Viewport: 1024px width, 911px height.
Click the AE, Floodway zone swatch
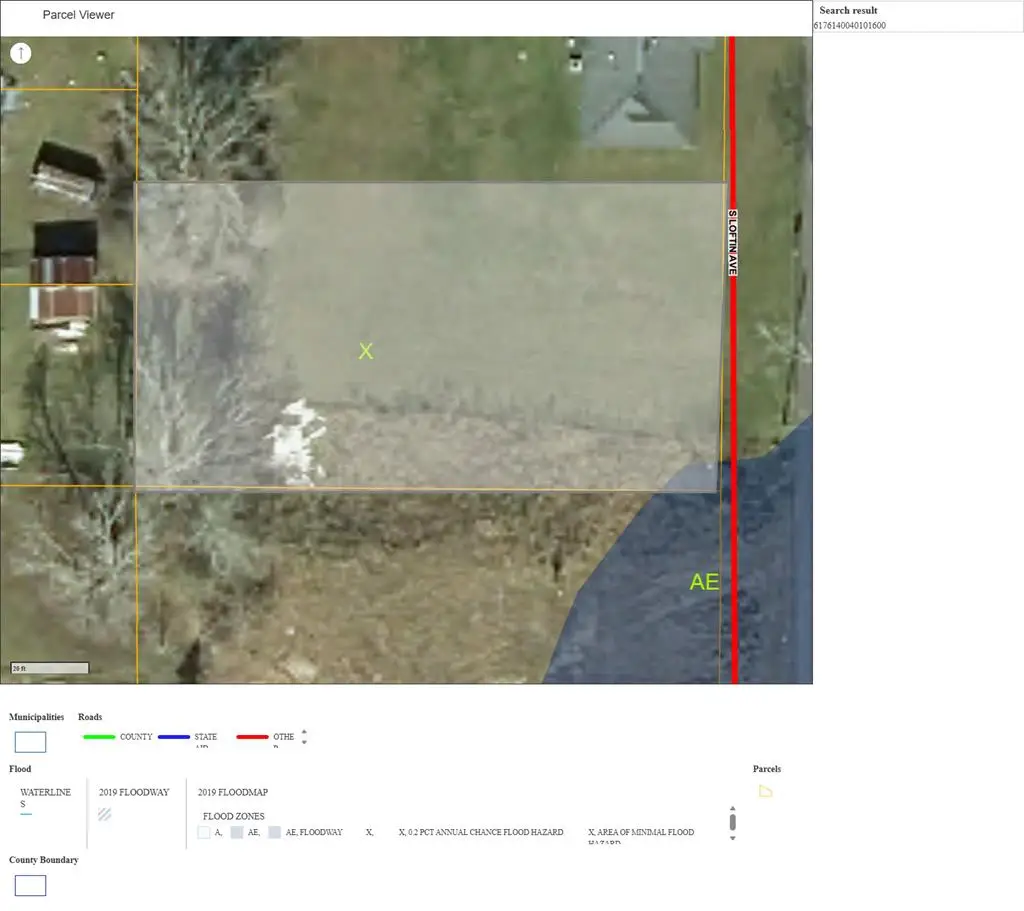(274, 832)
